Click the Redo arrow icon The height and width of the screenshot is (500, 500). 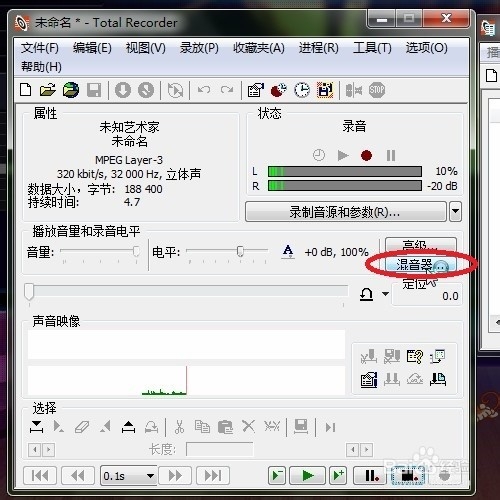coord(227,90)
